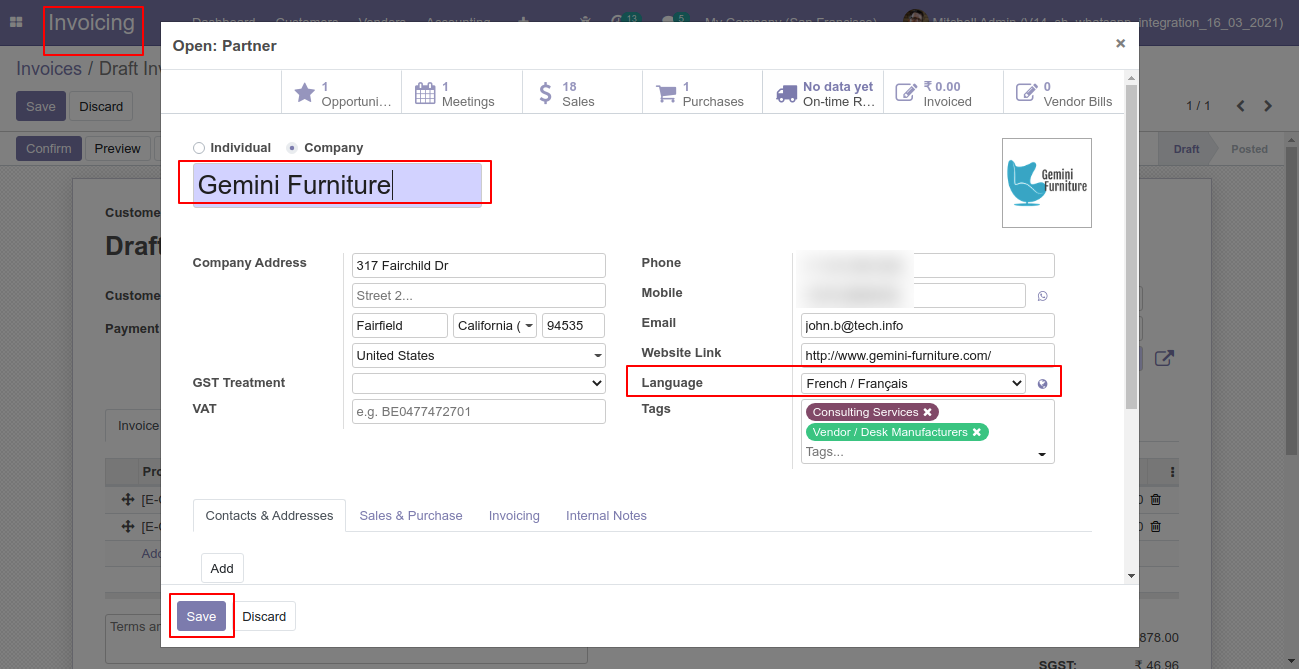Click the city field Fairfield

pos(400,326)
